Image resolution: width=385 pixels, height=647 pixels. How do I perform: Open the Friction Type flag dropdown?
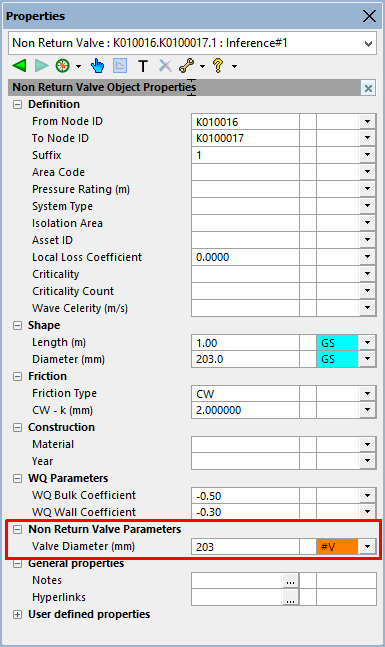click(x=367, y=393)
